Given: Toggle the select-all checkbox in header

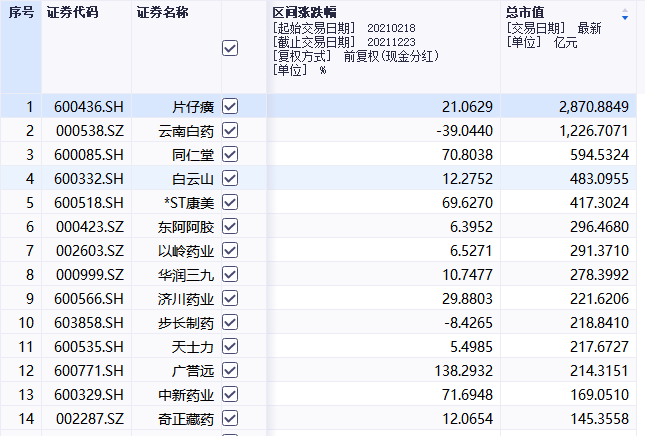Looking at the screenshot, I should click(230, 48).
